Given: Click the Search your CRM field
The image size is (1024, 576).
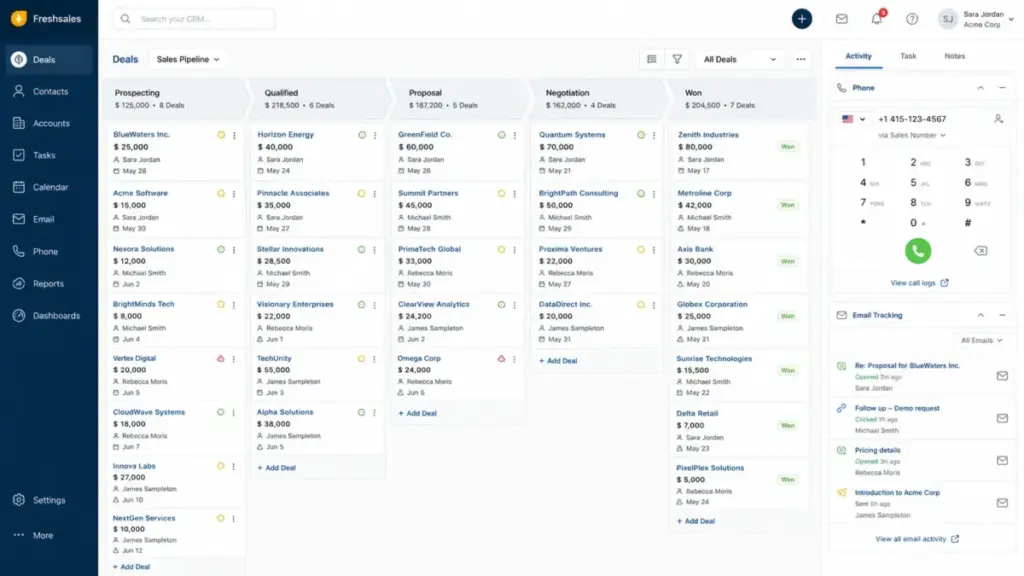Looking at the screenshot, I should tap(194, 19).
